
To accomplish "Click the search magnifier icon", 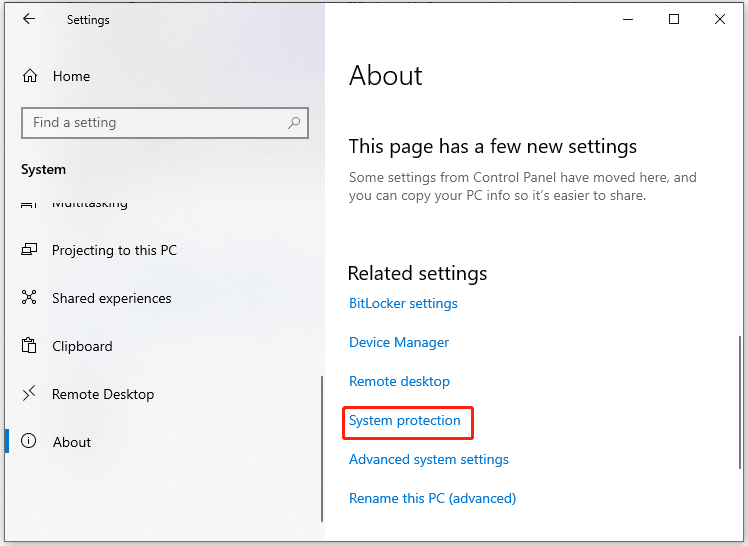I will point(294,123).
